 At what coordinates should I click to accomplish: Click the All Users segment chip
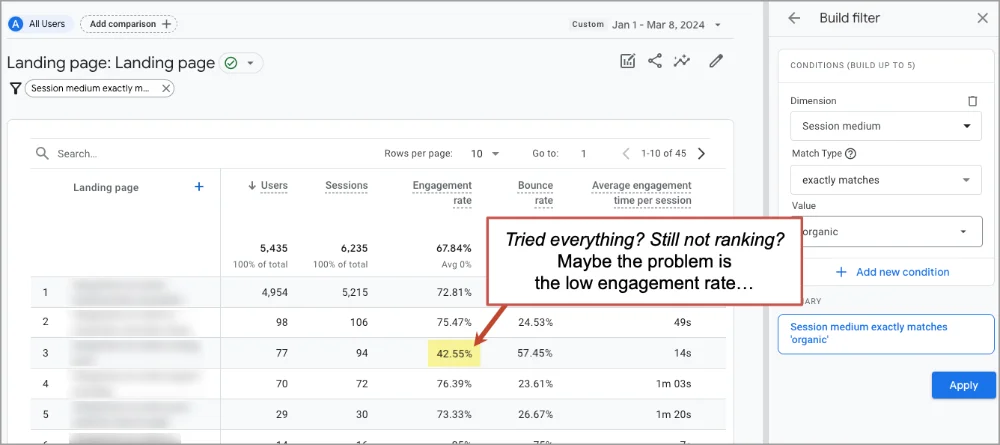[x=41, y=24]
